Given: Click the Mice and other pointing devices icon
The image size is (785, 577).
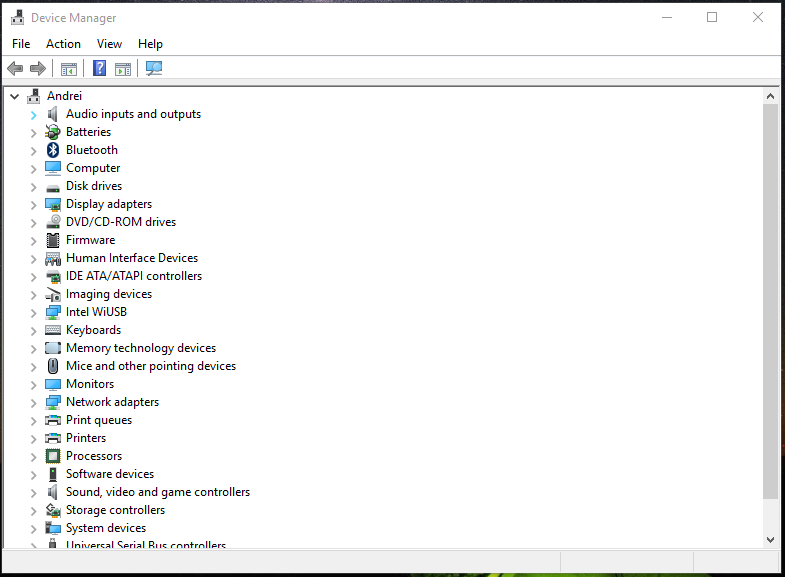Looking at the screenshot, I should [53, 366].
